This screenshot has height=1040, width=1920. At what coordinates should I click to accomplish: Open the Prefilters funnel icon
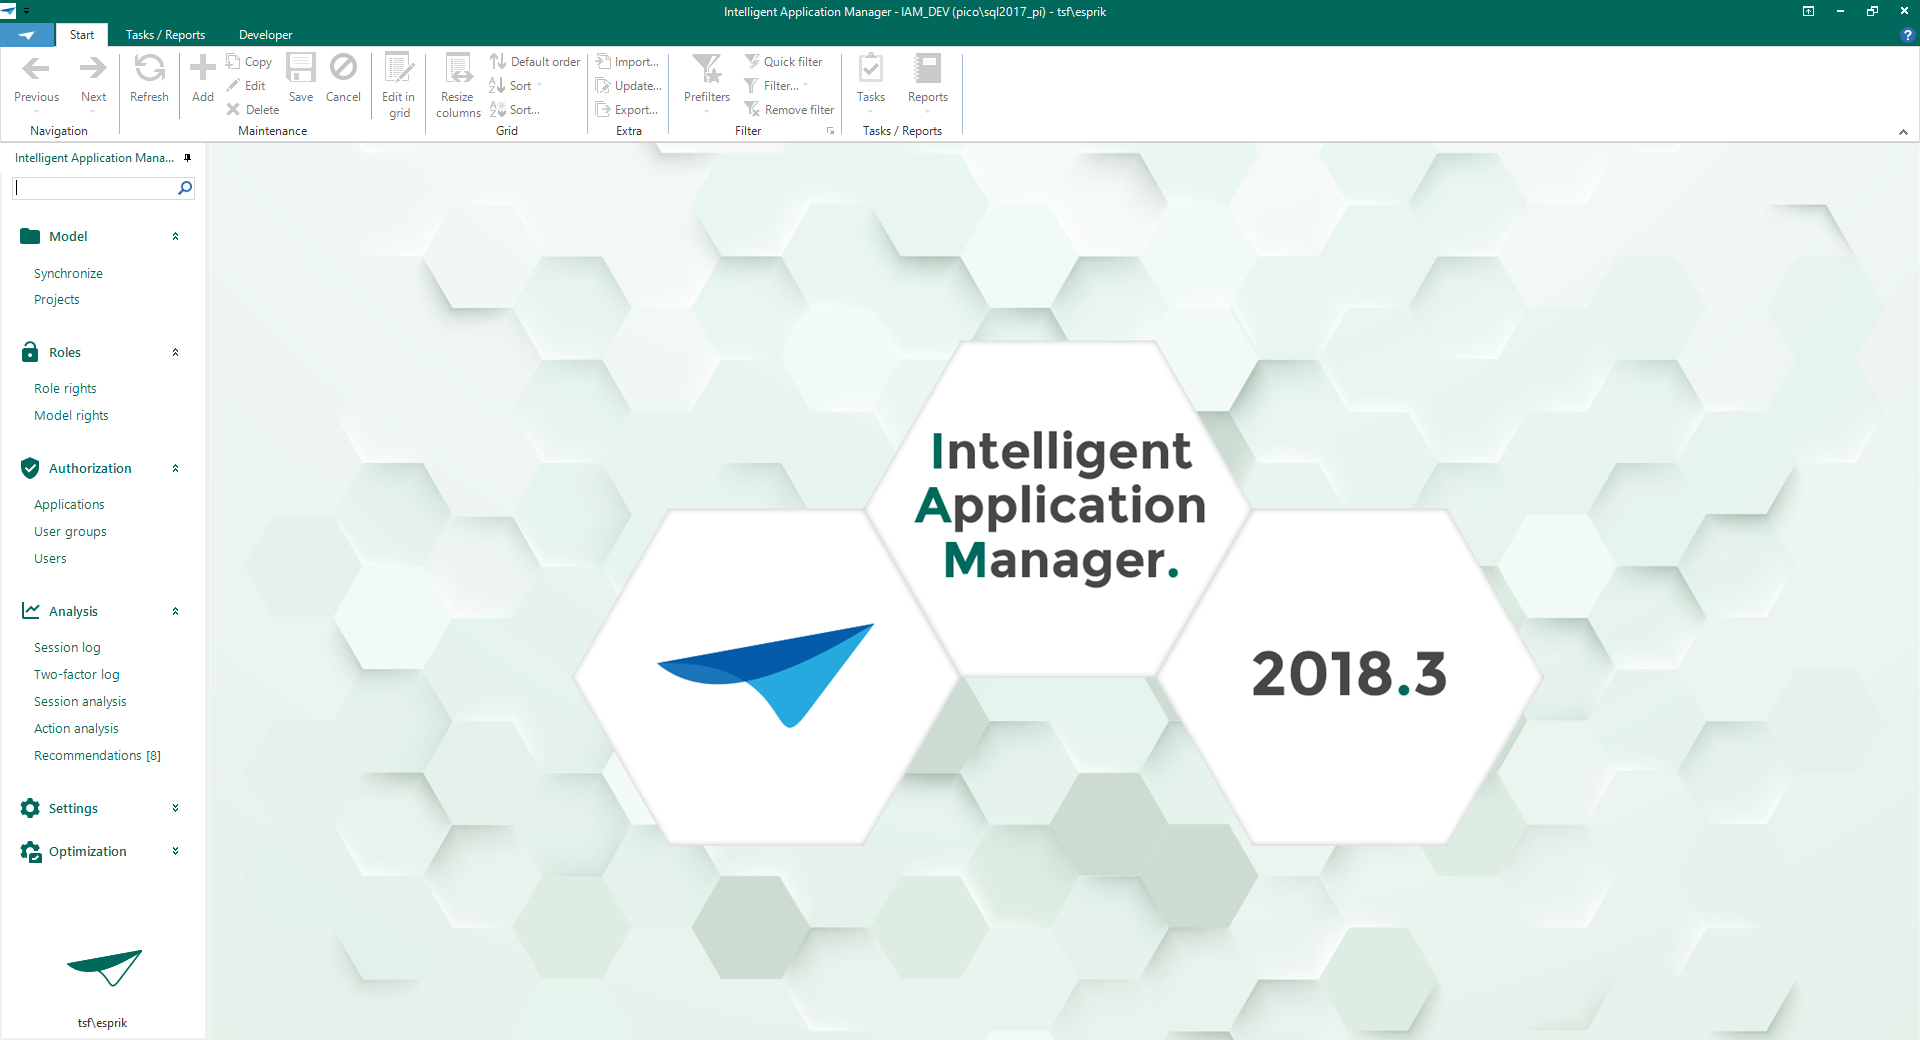[706, 69]
